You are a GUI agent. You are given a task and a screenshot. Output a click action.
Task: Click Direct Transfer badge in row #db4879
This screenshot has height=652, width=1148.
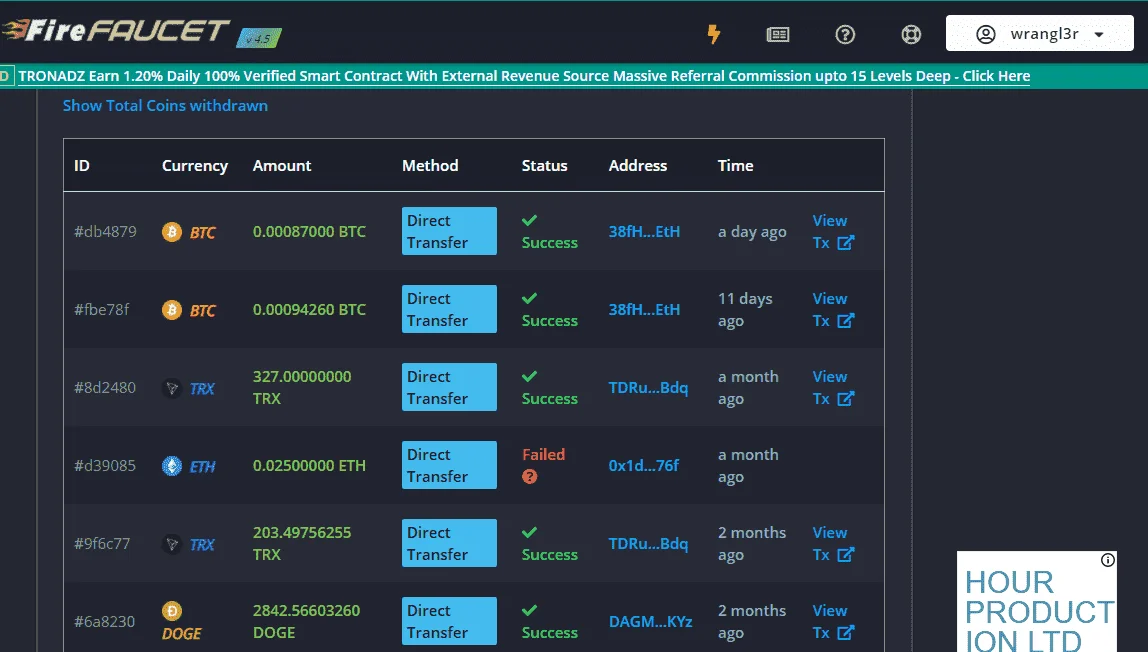click(449, 231)
